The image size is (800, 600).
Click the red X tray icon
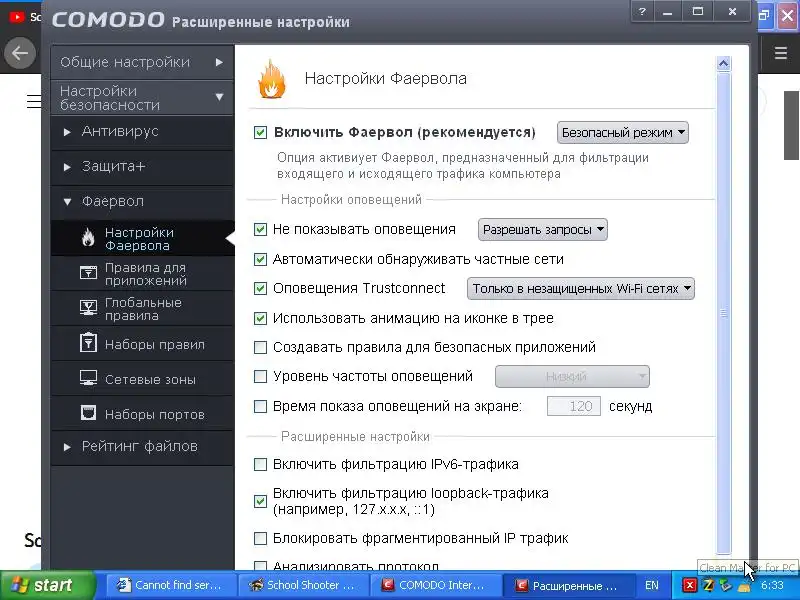(x=690, y=585)
